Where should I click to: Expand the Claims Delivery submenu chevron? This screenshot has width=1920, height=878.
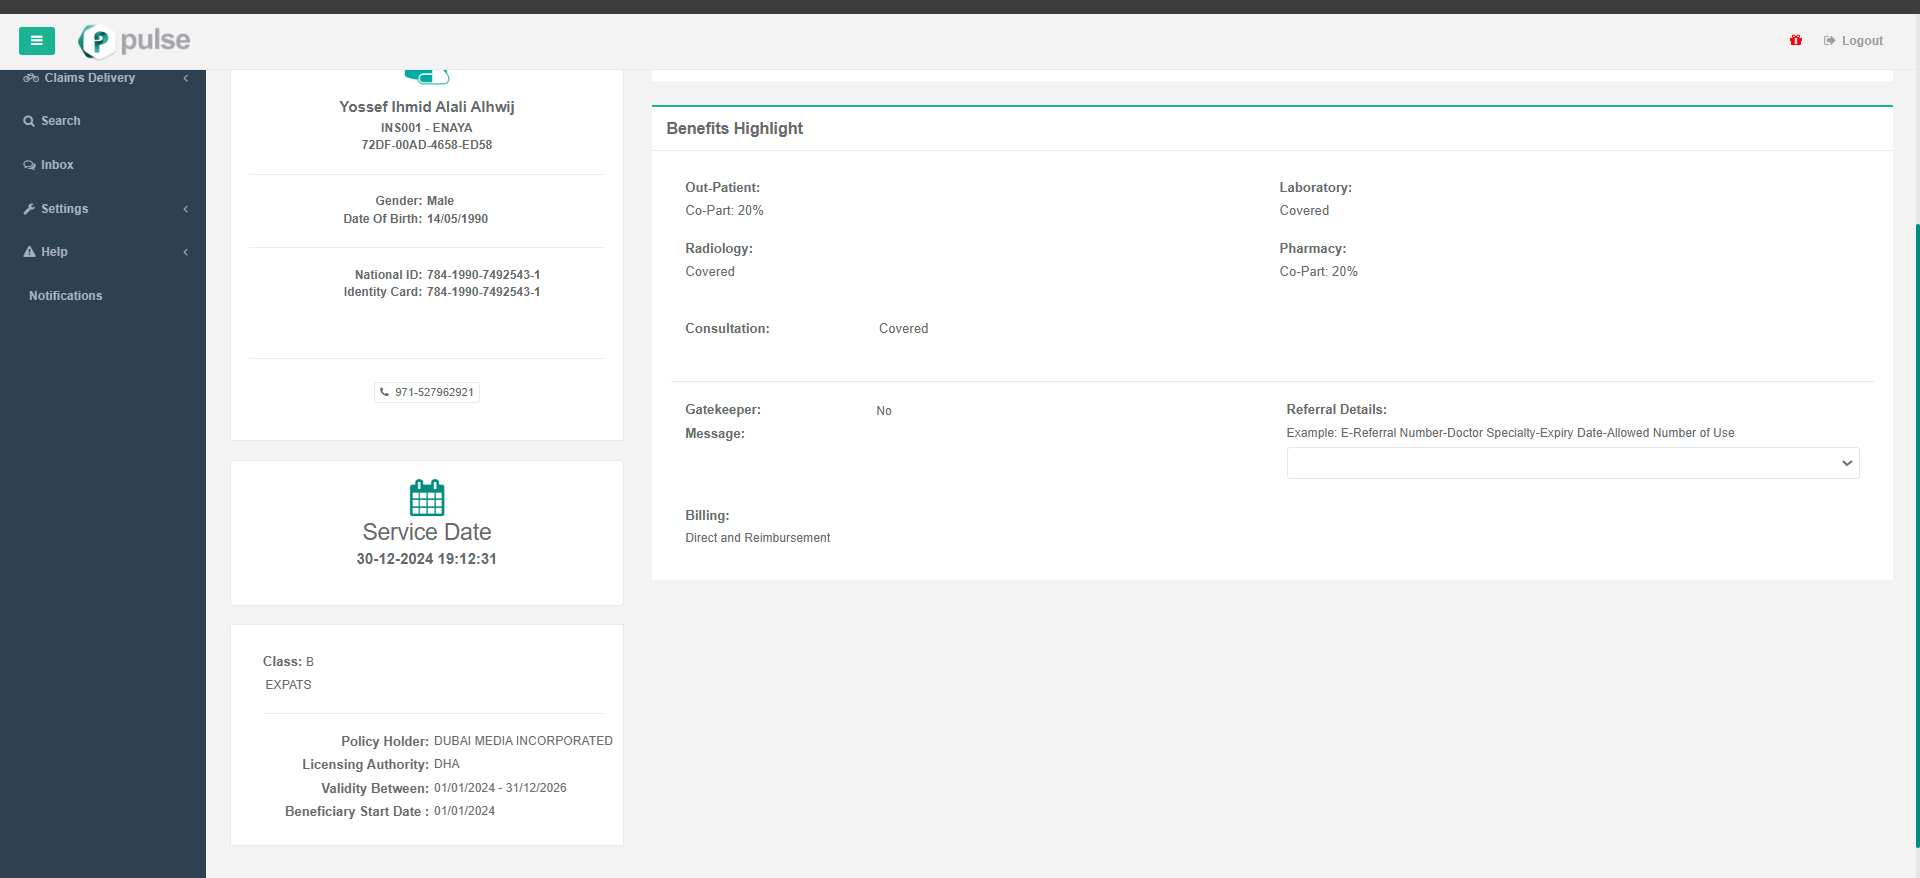click(x=186, y=78)
